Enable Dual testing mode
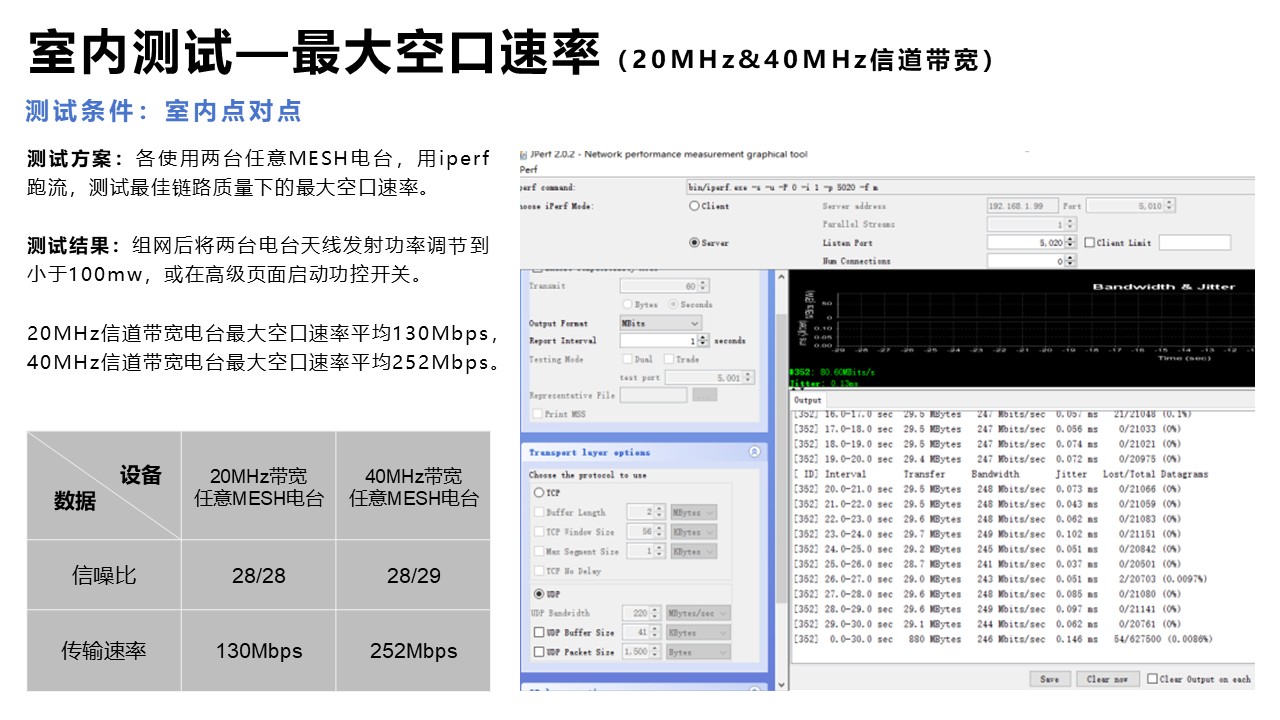This screenshot has height=720, width=1280. 628,359
